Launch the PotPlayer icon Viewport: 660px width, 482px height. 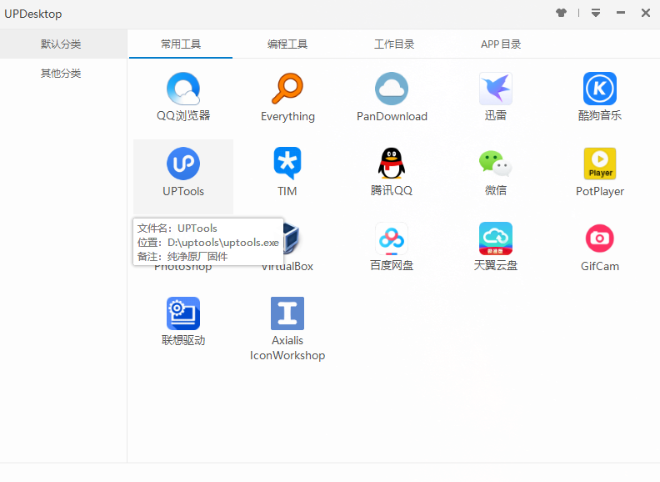pos(600,163)
